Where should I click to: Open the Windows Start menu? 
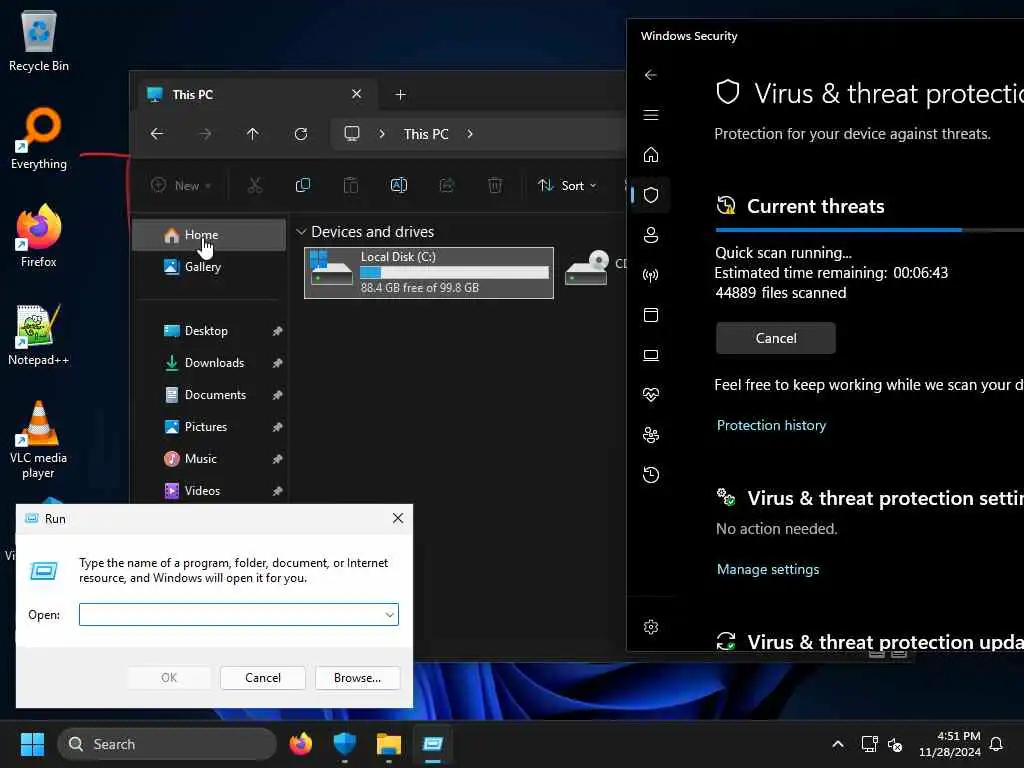(32, 744)
